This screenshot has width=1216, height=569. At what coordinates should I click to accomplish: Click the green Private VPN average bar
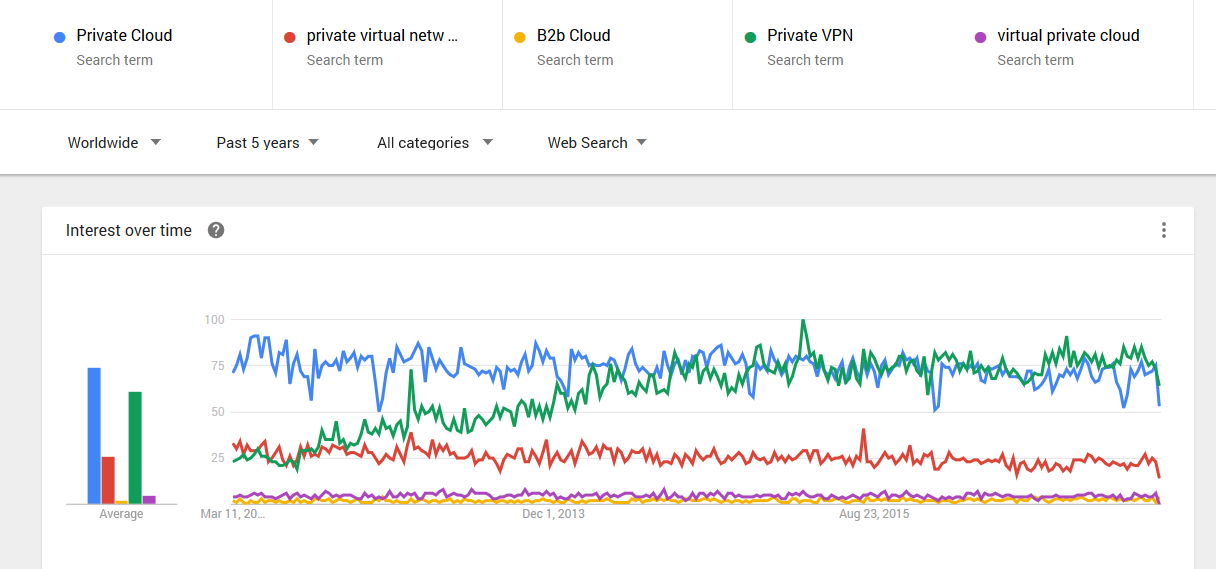coord(135,448)
